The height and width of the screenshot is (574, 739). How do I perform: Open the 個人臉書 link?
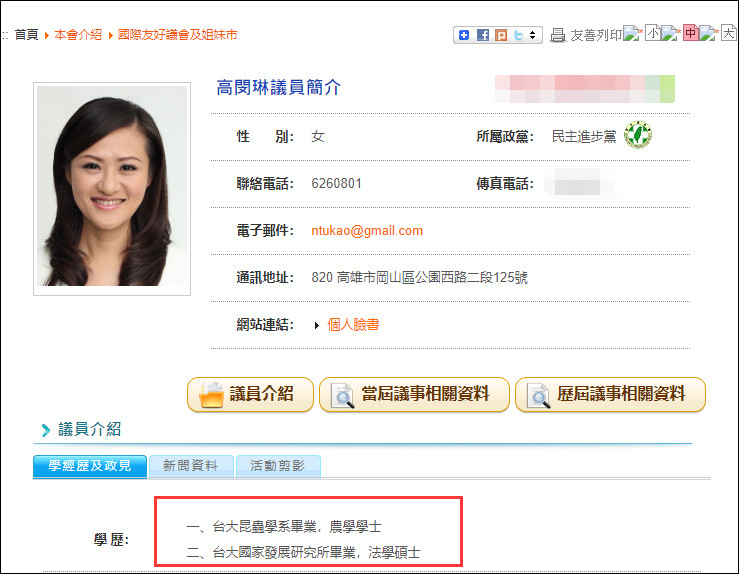click(353, 324)
